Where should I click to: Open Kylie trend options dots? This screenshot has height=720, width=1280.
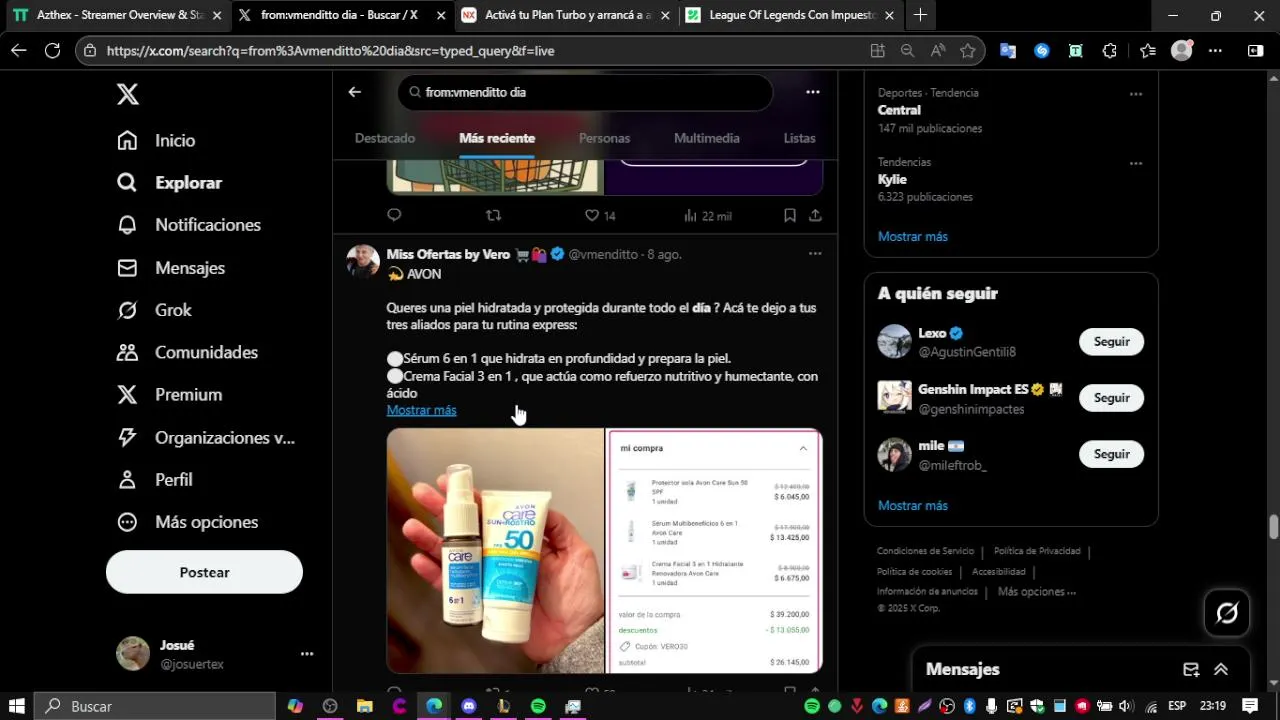[1136, 163]
